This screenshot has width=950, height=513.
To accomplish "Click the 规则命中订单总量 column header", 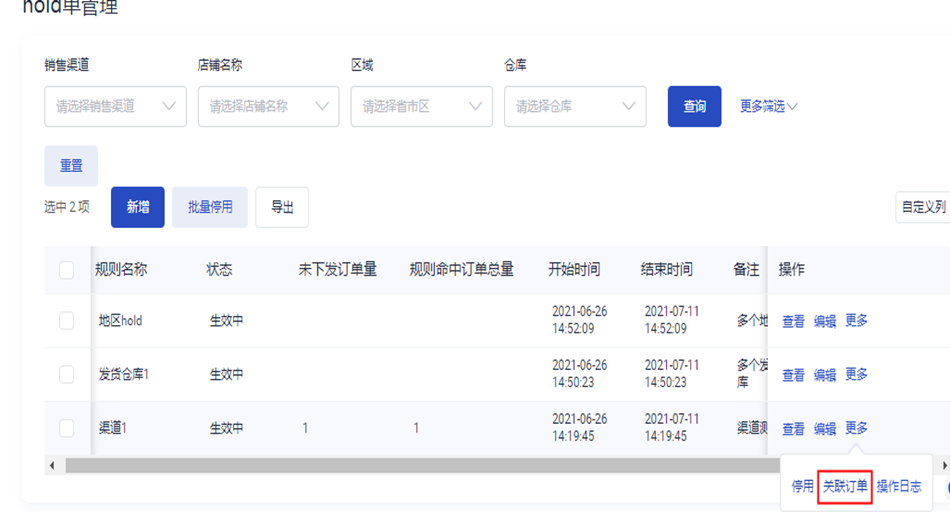I will pyautogui.click(x=462, y=270).
